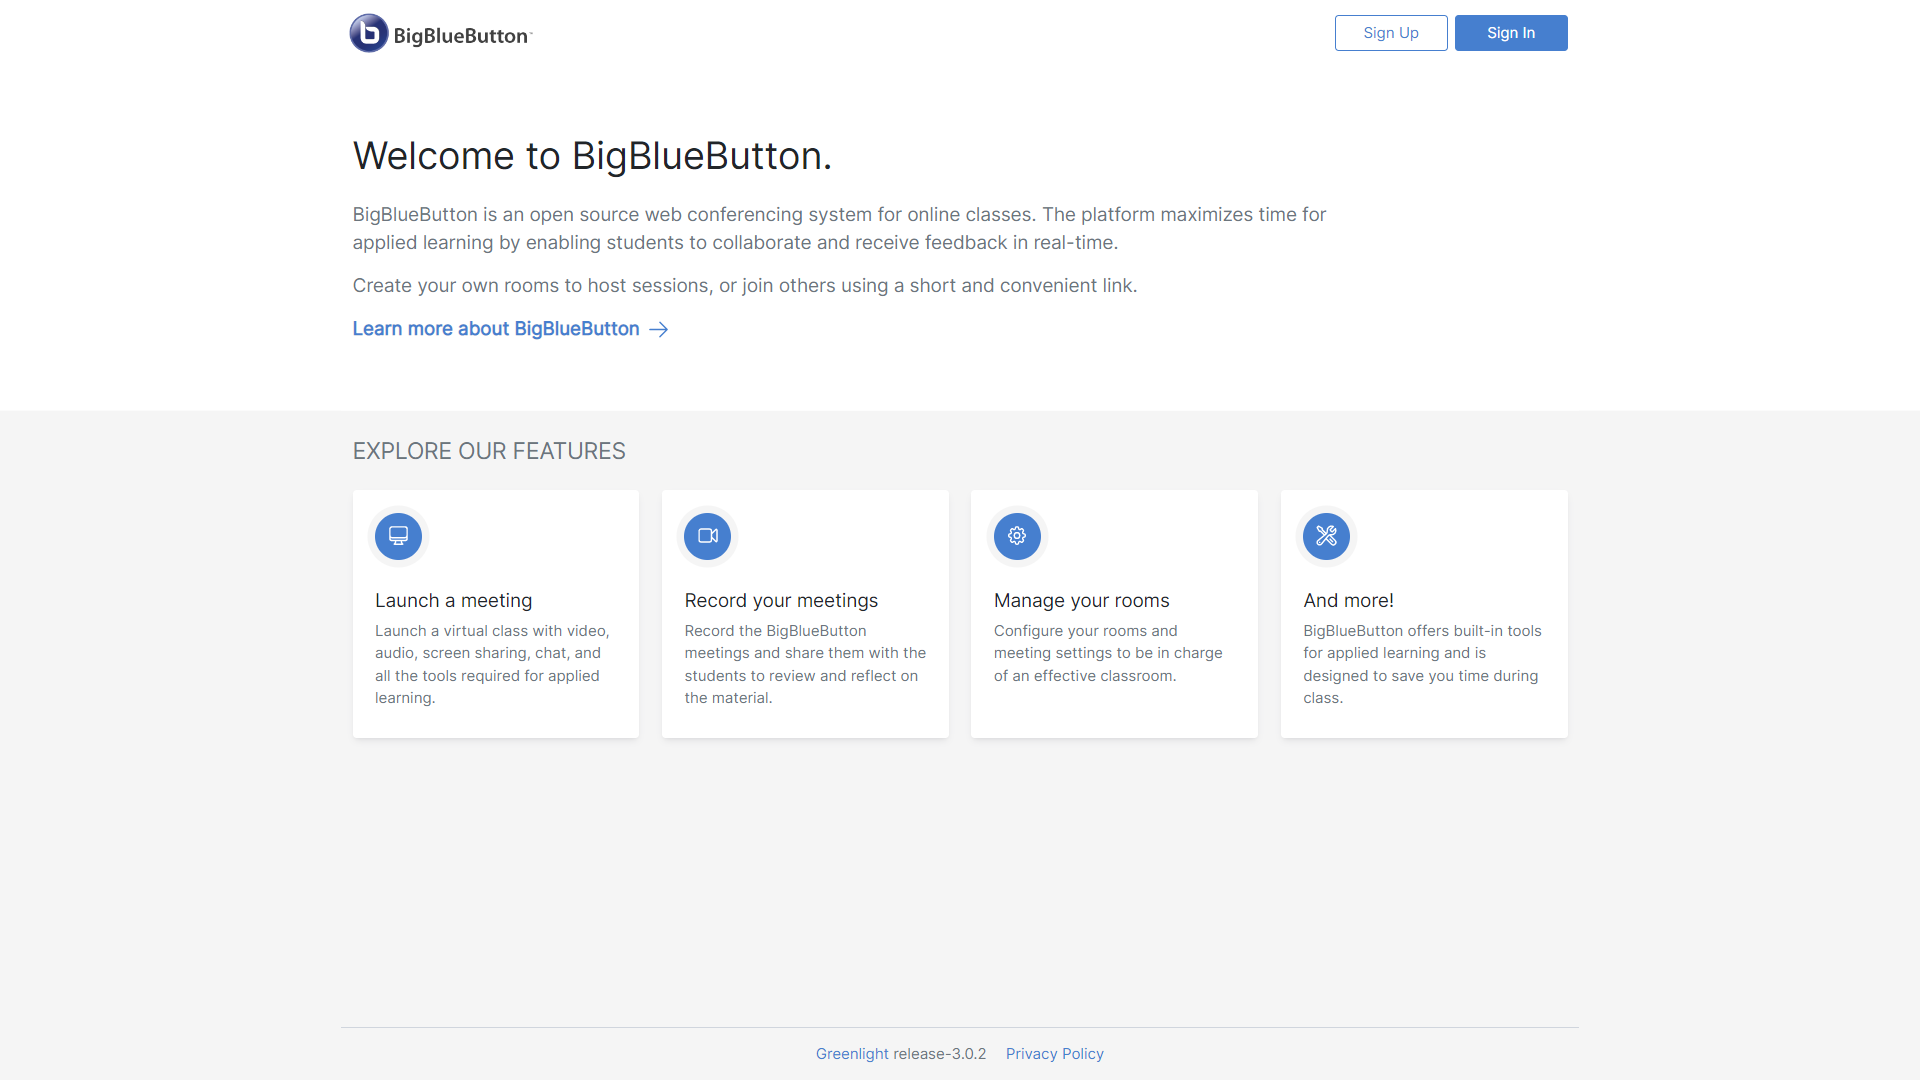Click the 'offers built-in tools' description
The image size is (1920, 1080).
pyautogui.click(x=1423, y=664)
